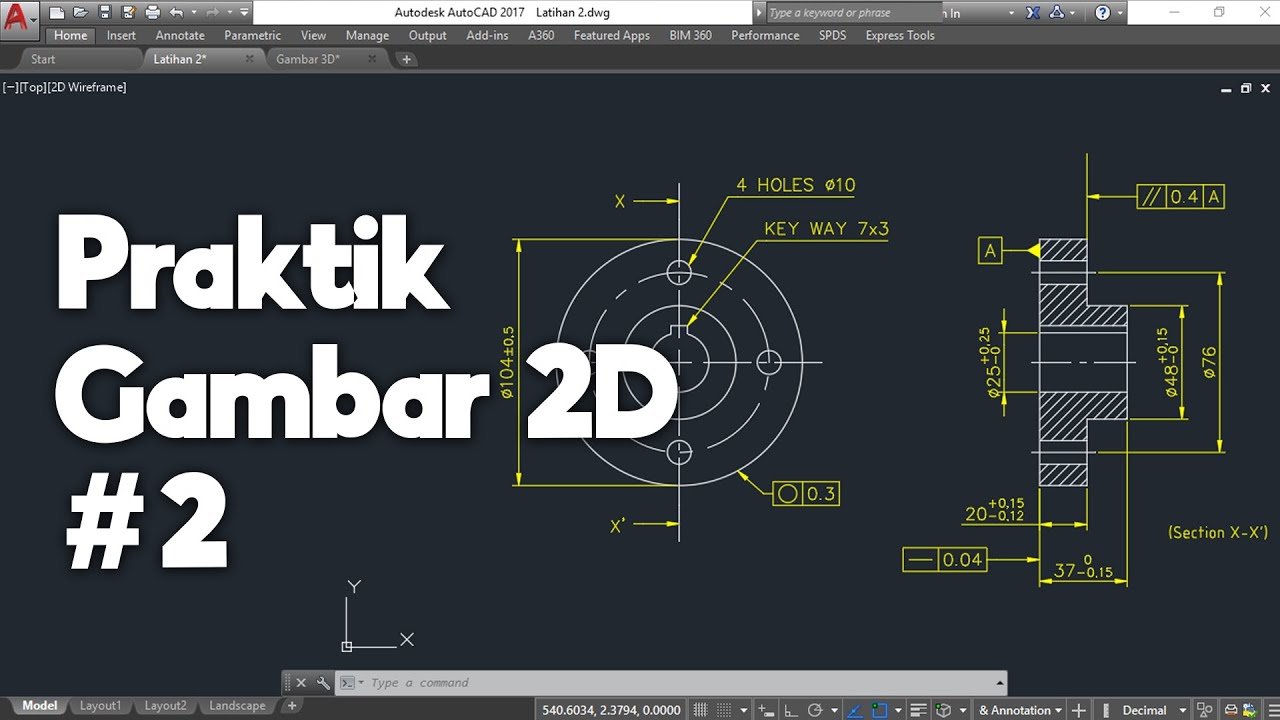
Task: Toggle Snap mode in status bar
Action: click(x=725, y=710)
